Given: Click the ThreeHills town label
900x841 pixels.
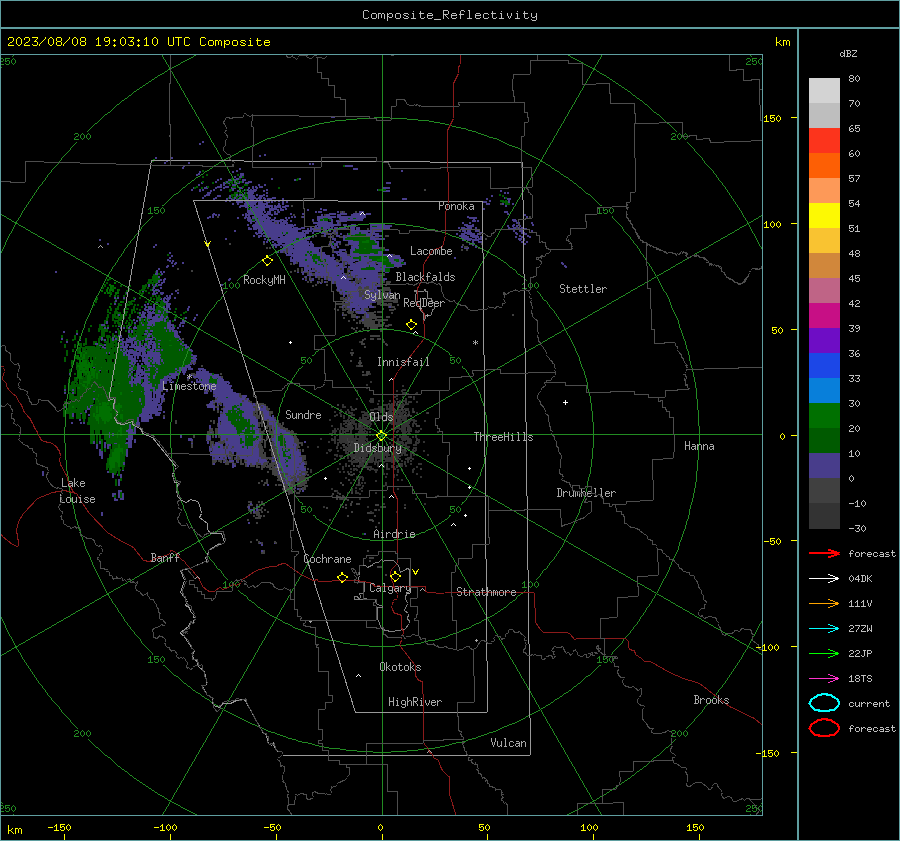Looking at the screenshot, I should pyautogui.click(x=503, y=437).
